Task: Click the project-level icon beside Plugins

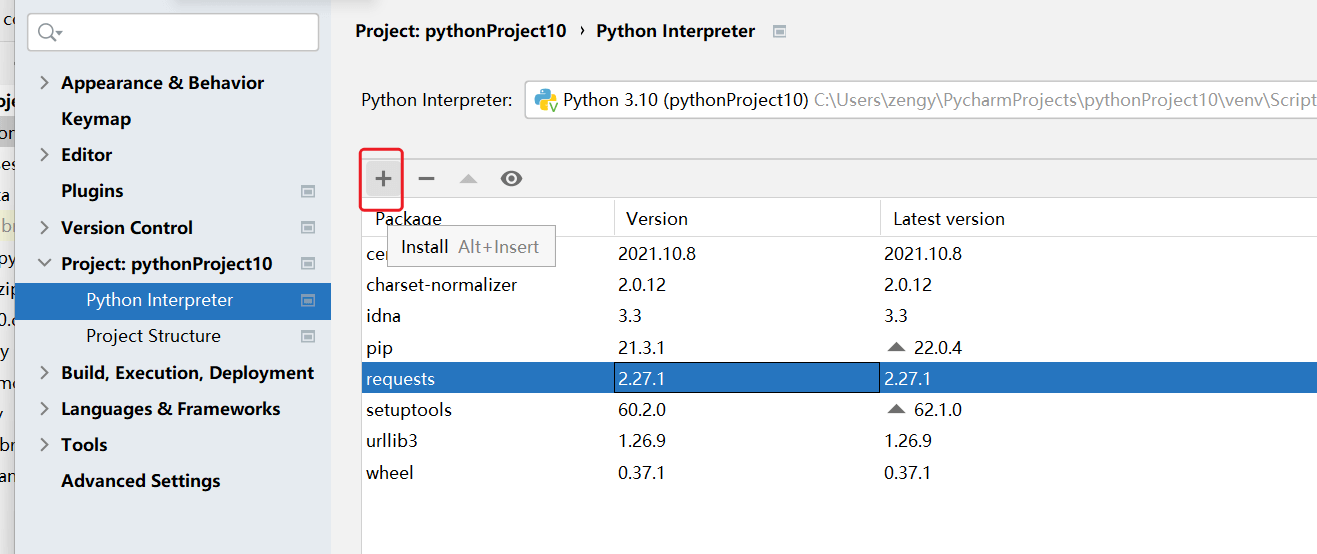Action: pos(308,191)
